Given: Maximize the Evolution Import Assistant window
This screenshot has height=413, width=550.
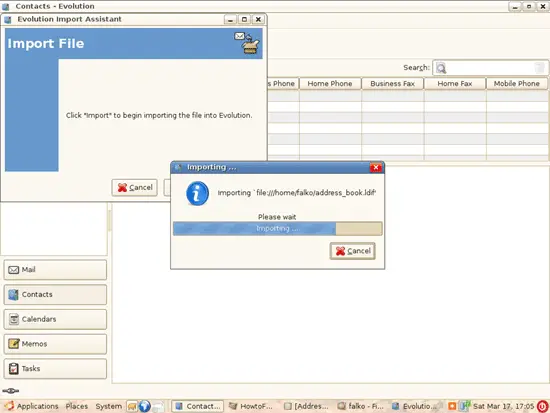Looking at the screenshot, I should [244, 20].
